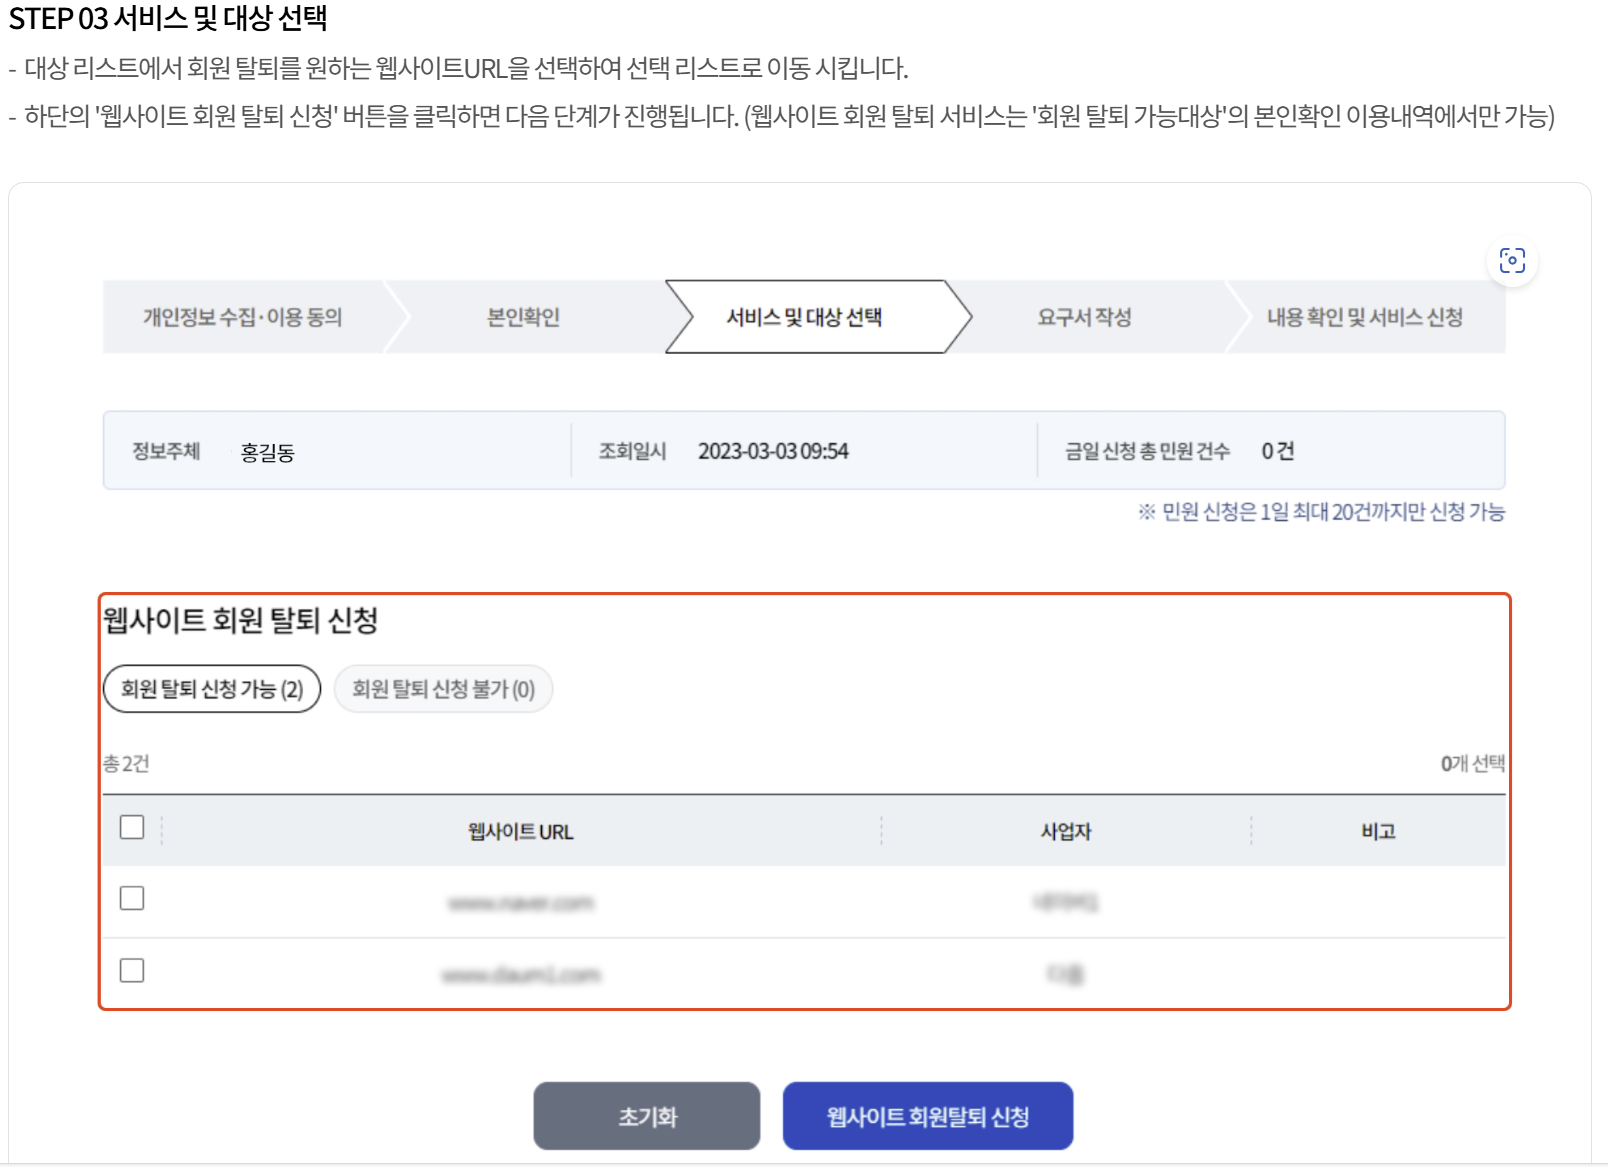Open the '요구서 작성' step

pyautogui.click(x=1087, y=319)
